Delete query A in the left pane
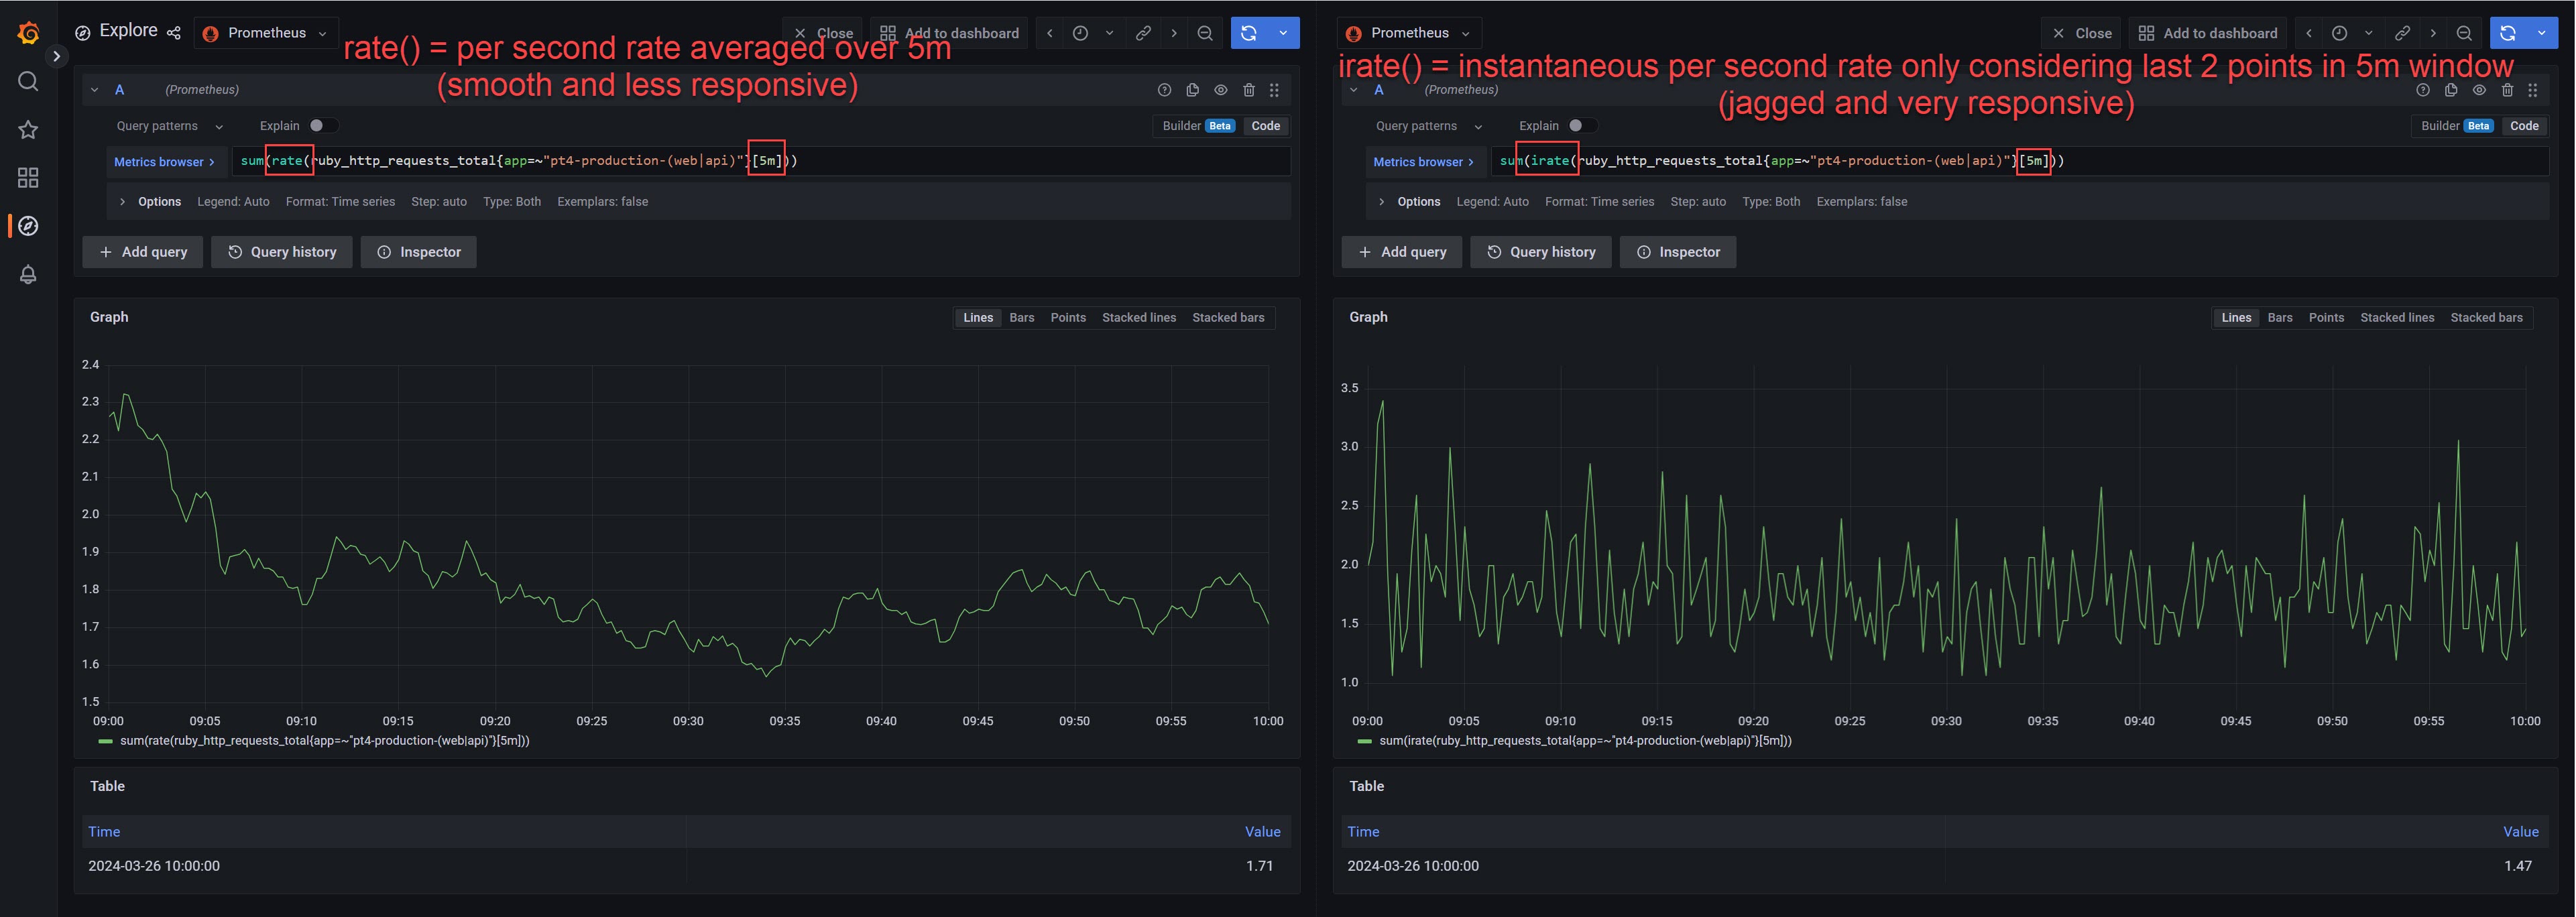Viewport: 2576px width, 917px height. (1249, 90)
